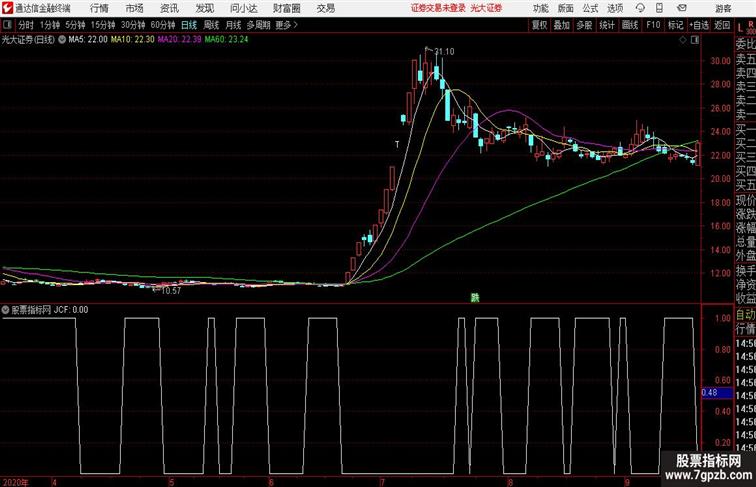Click the T marker on the chart
Image resolution: width=756 pixels, height=487 pixels.
[x=397, y=144]
